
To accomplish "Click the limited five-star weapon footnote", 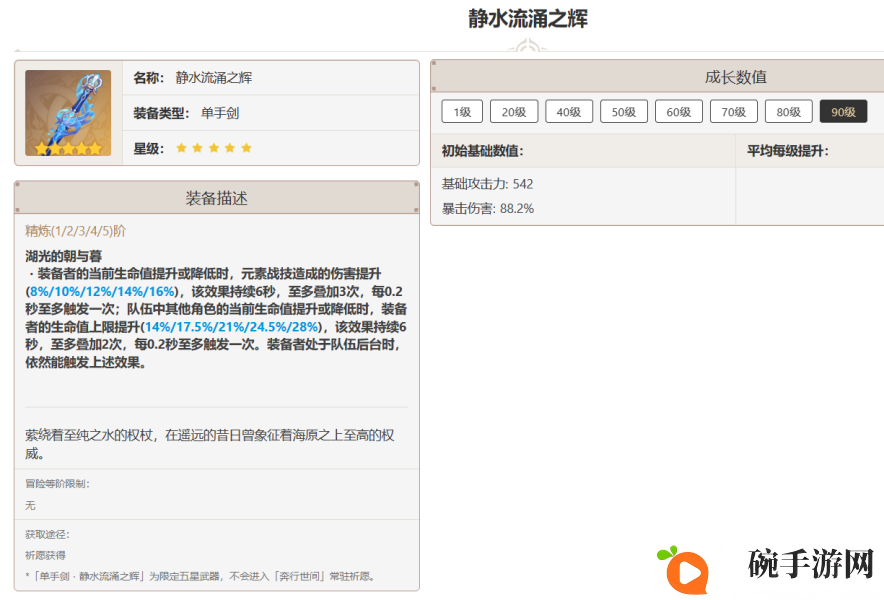I will (x=200, y=576).
